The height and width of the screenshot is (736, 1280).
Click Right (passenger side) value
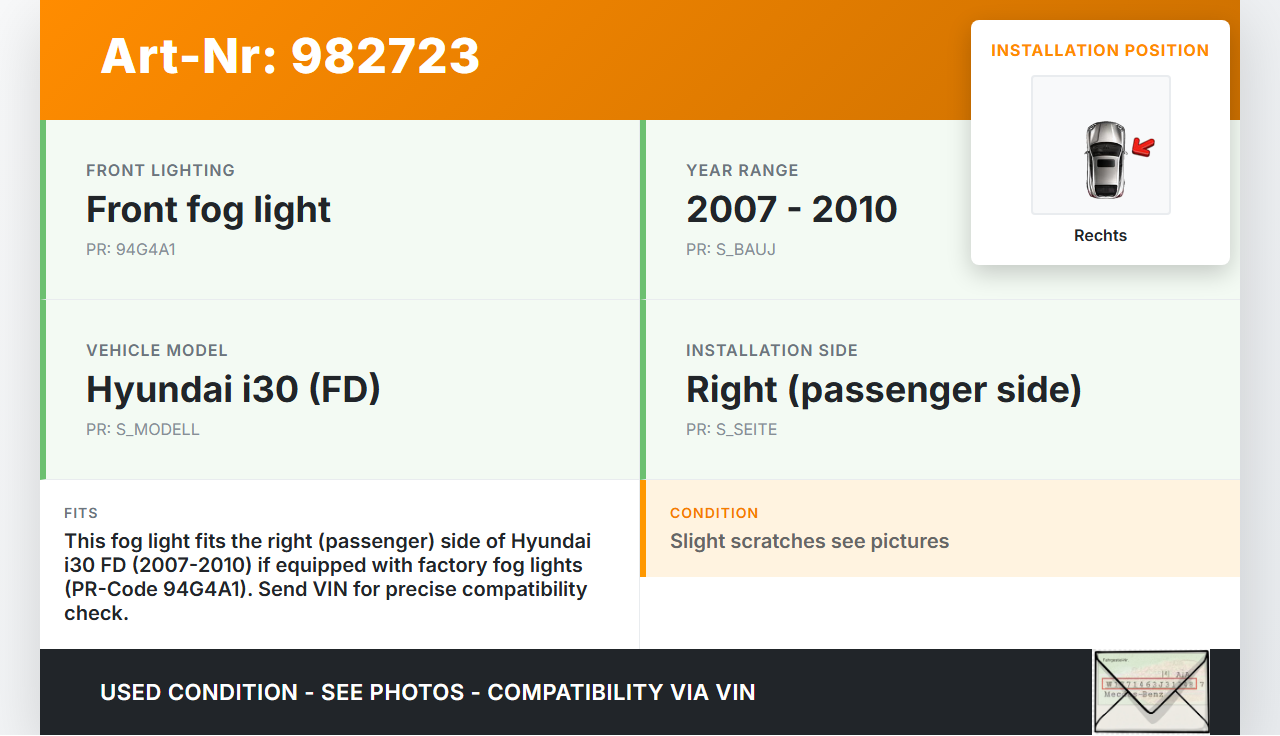pos(883,389)
